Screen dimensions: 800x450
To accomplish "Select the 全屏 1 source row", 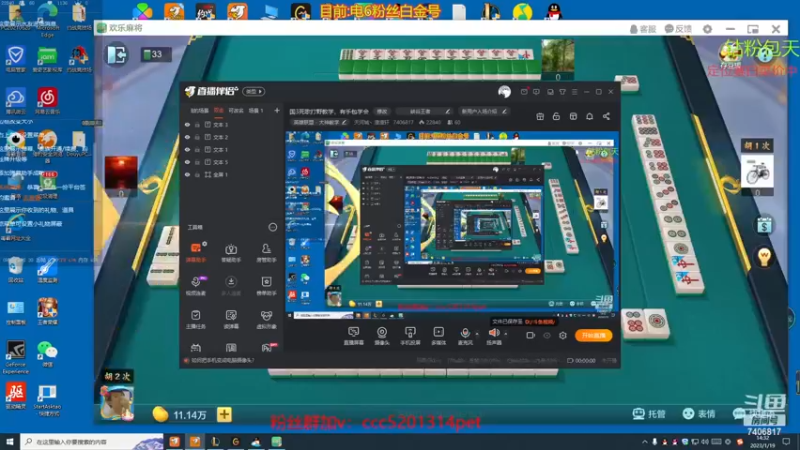I will pos(232,174).
